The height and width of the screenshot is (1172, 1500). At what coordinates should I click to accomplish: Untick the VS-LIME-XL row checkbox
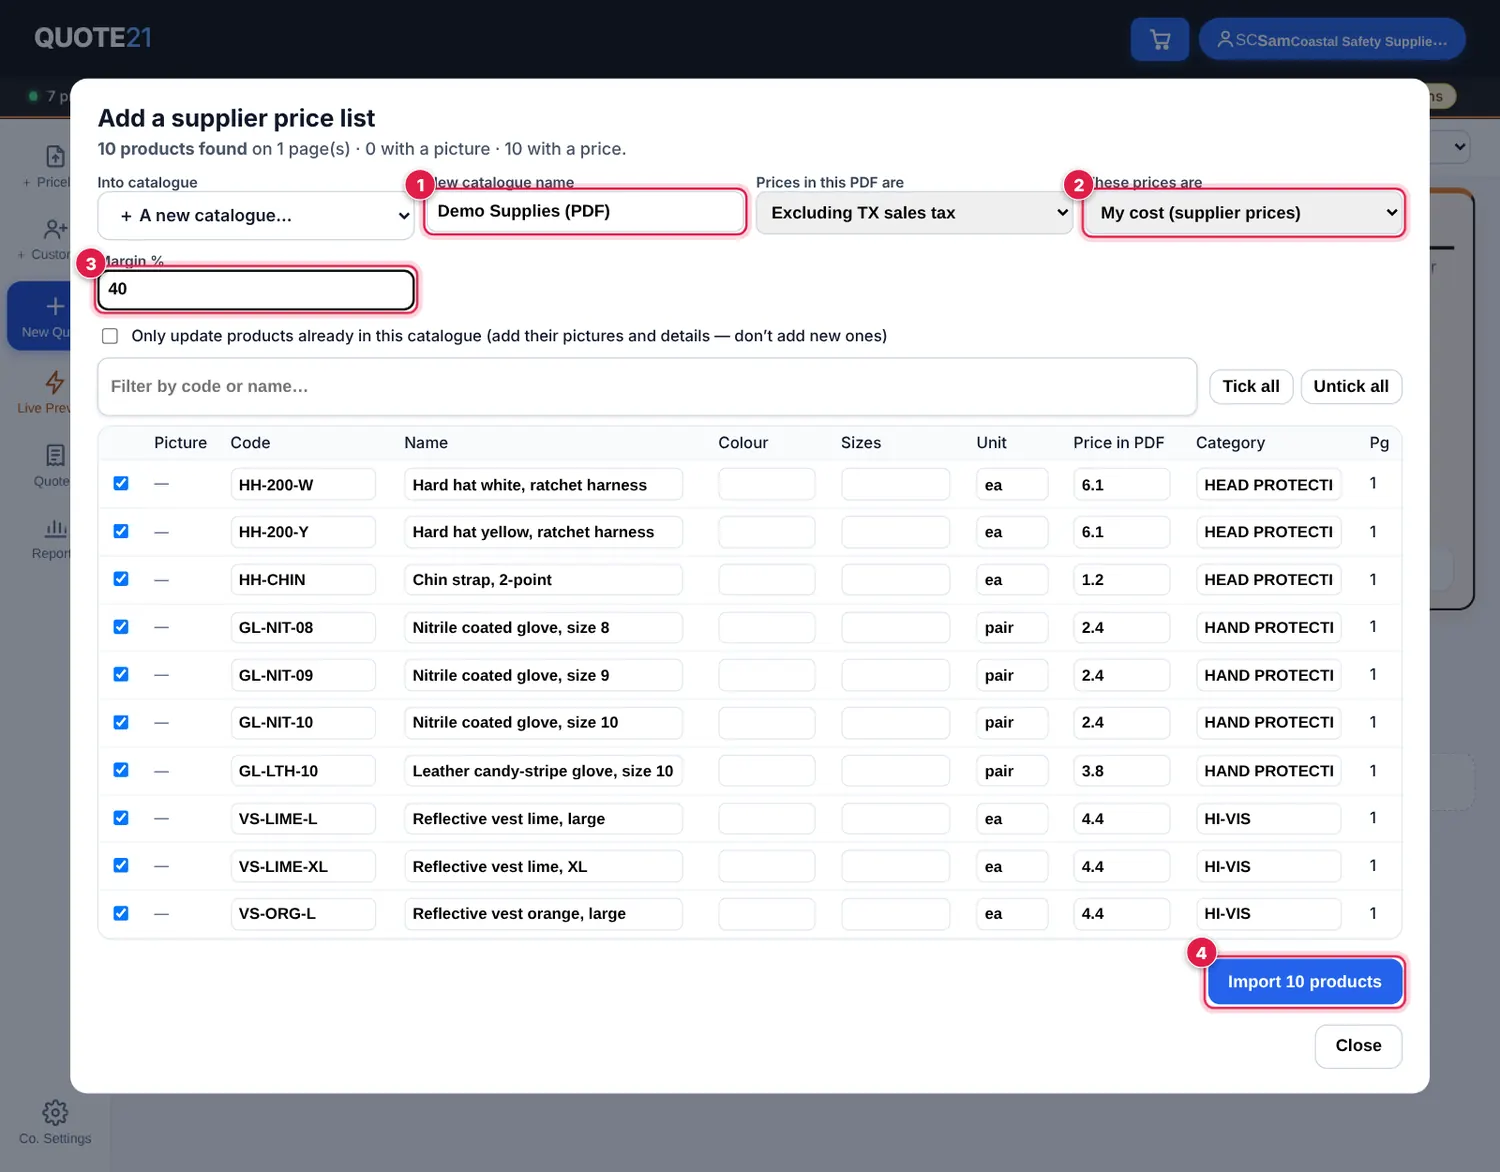(x=121, y=865)
